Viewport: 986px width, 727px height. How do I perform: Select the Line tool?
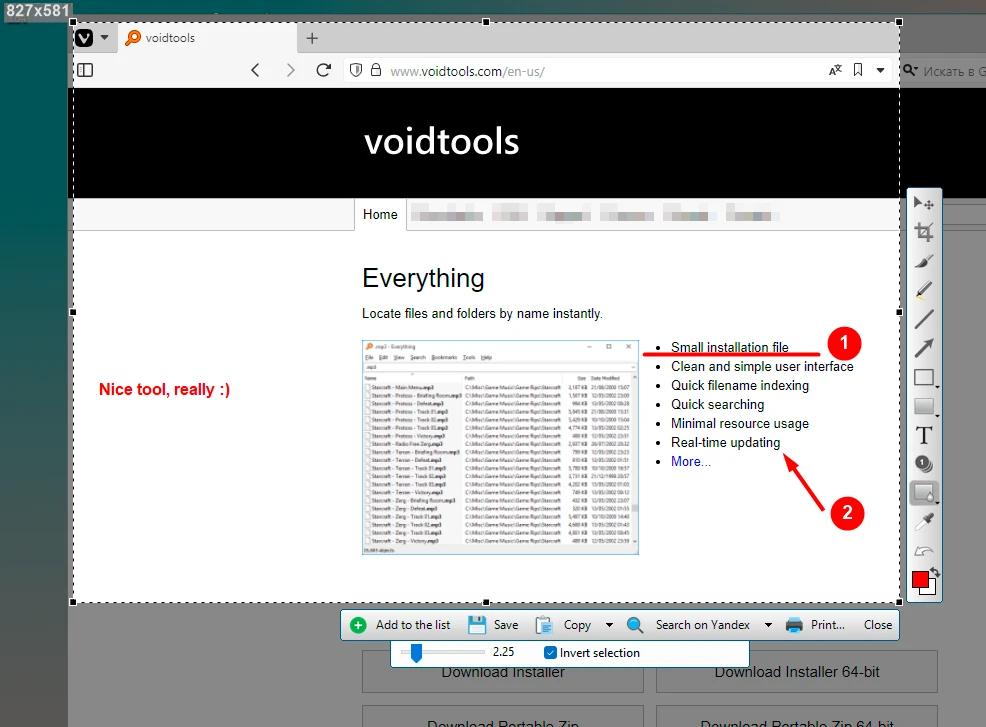coord(923,319)
